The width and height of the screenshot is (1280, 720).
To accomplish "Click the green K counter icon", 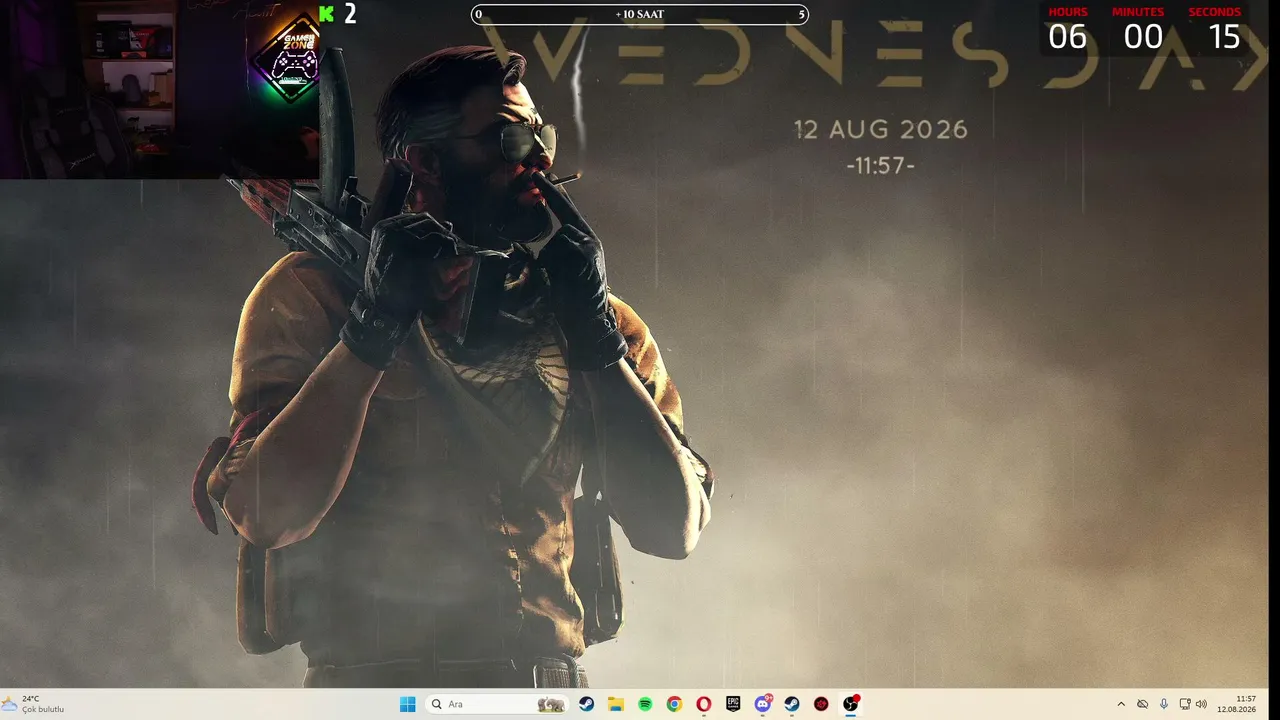I will [326, 14].
